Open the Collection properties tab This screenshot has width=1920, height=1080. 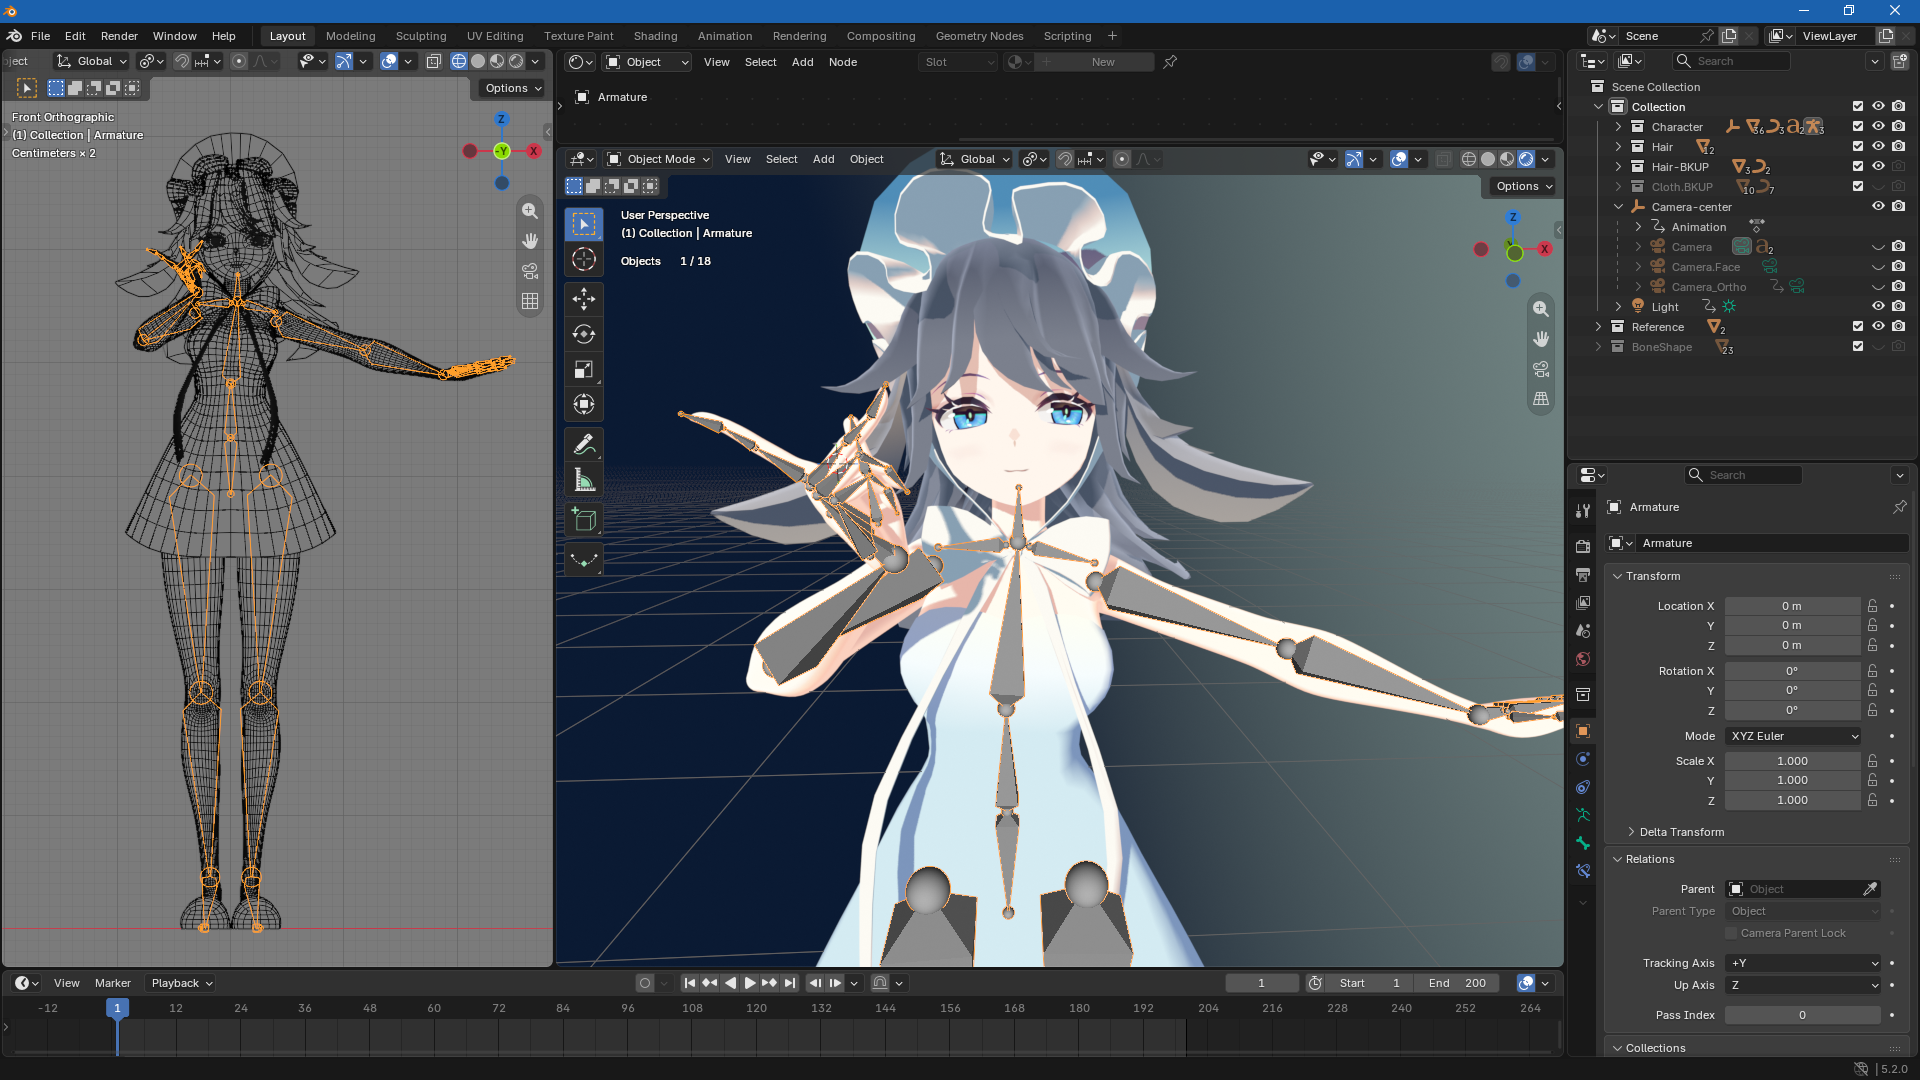1583,695
